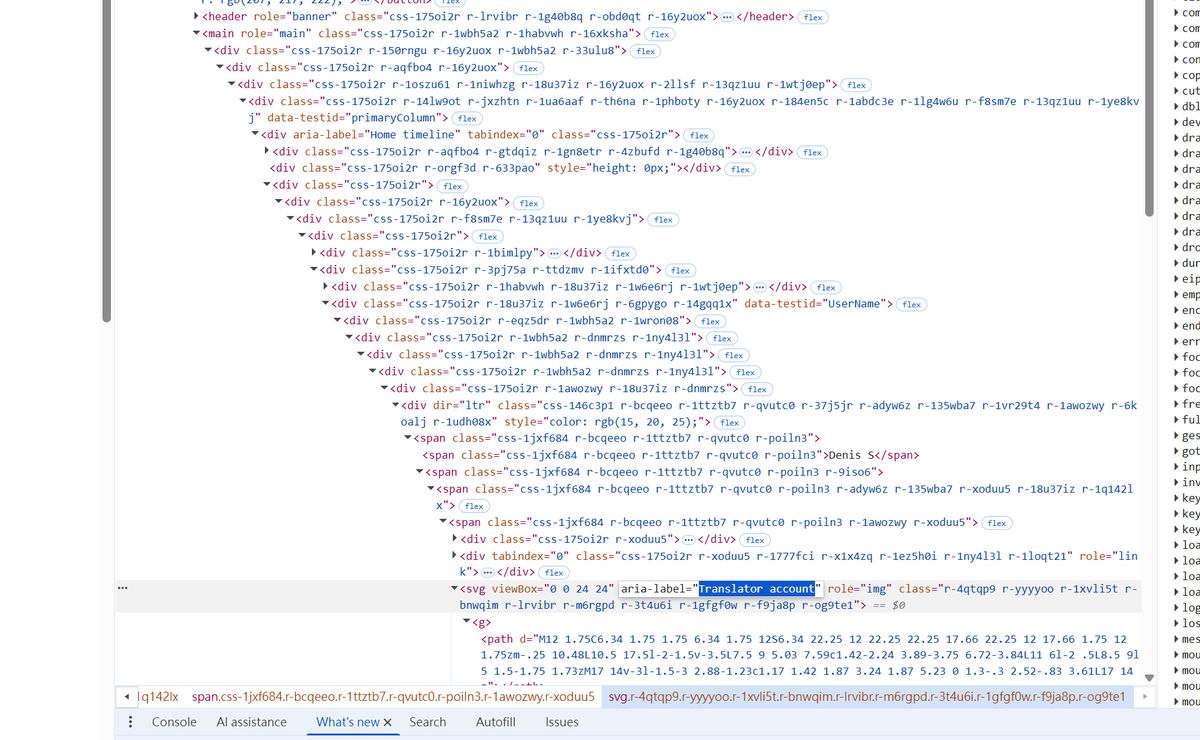Toggle flex badge on the r-1oszu61 div row
1200x740 pixels.
coord(857,85)
